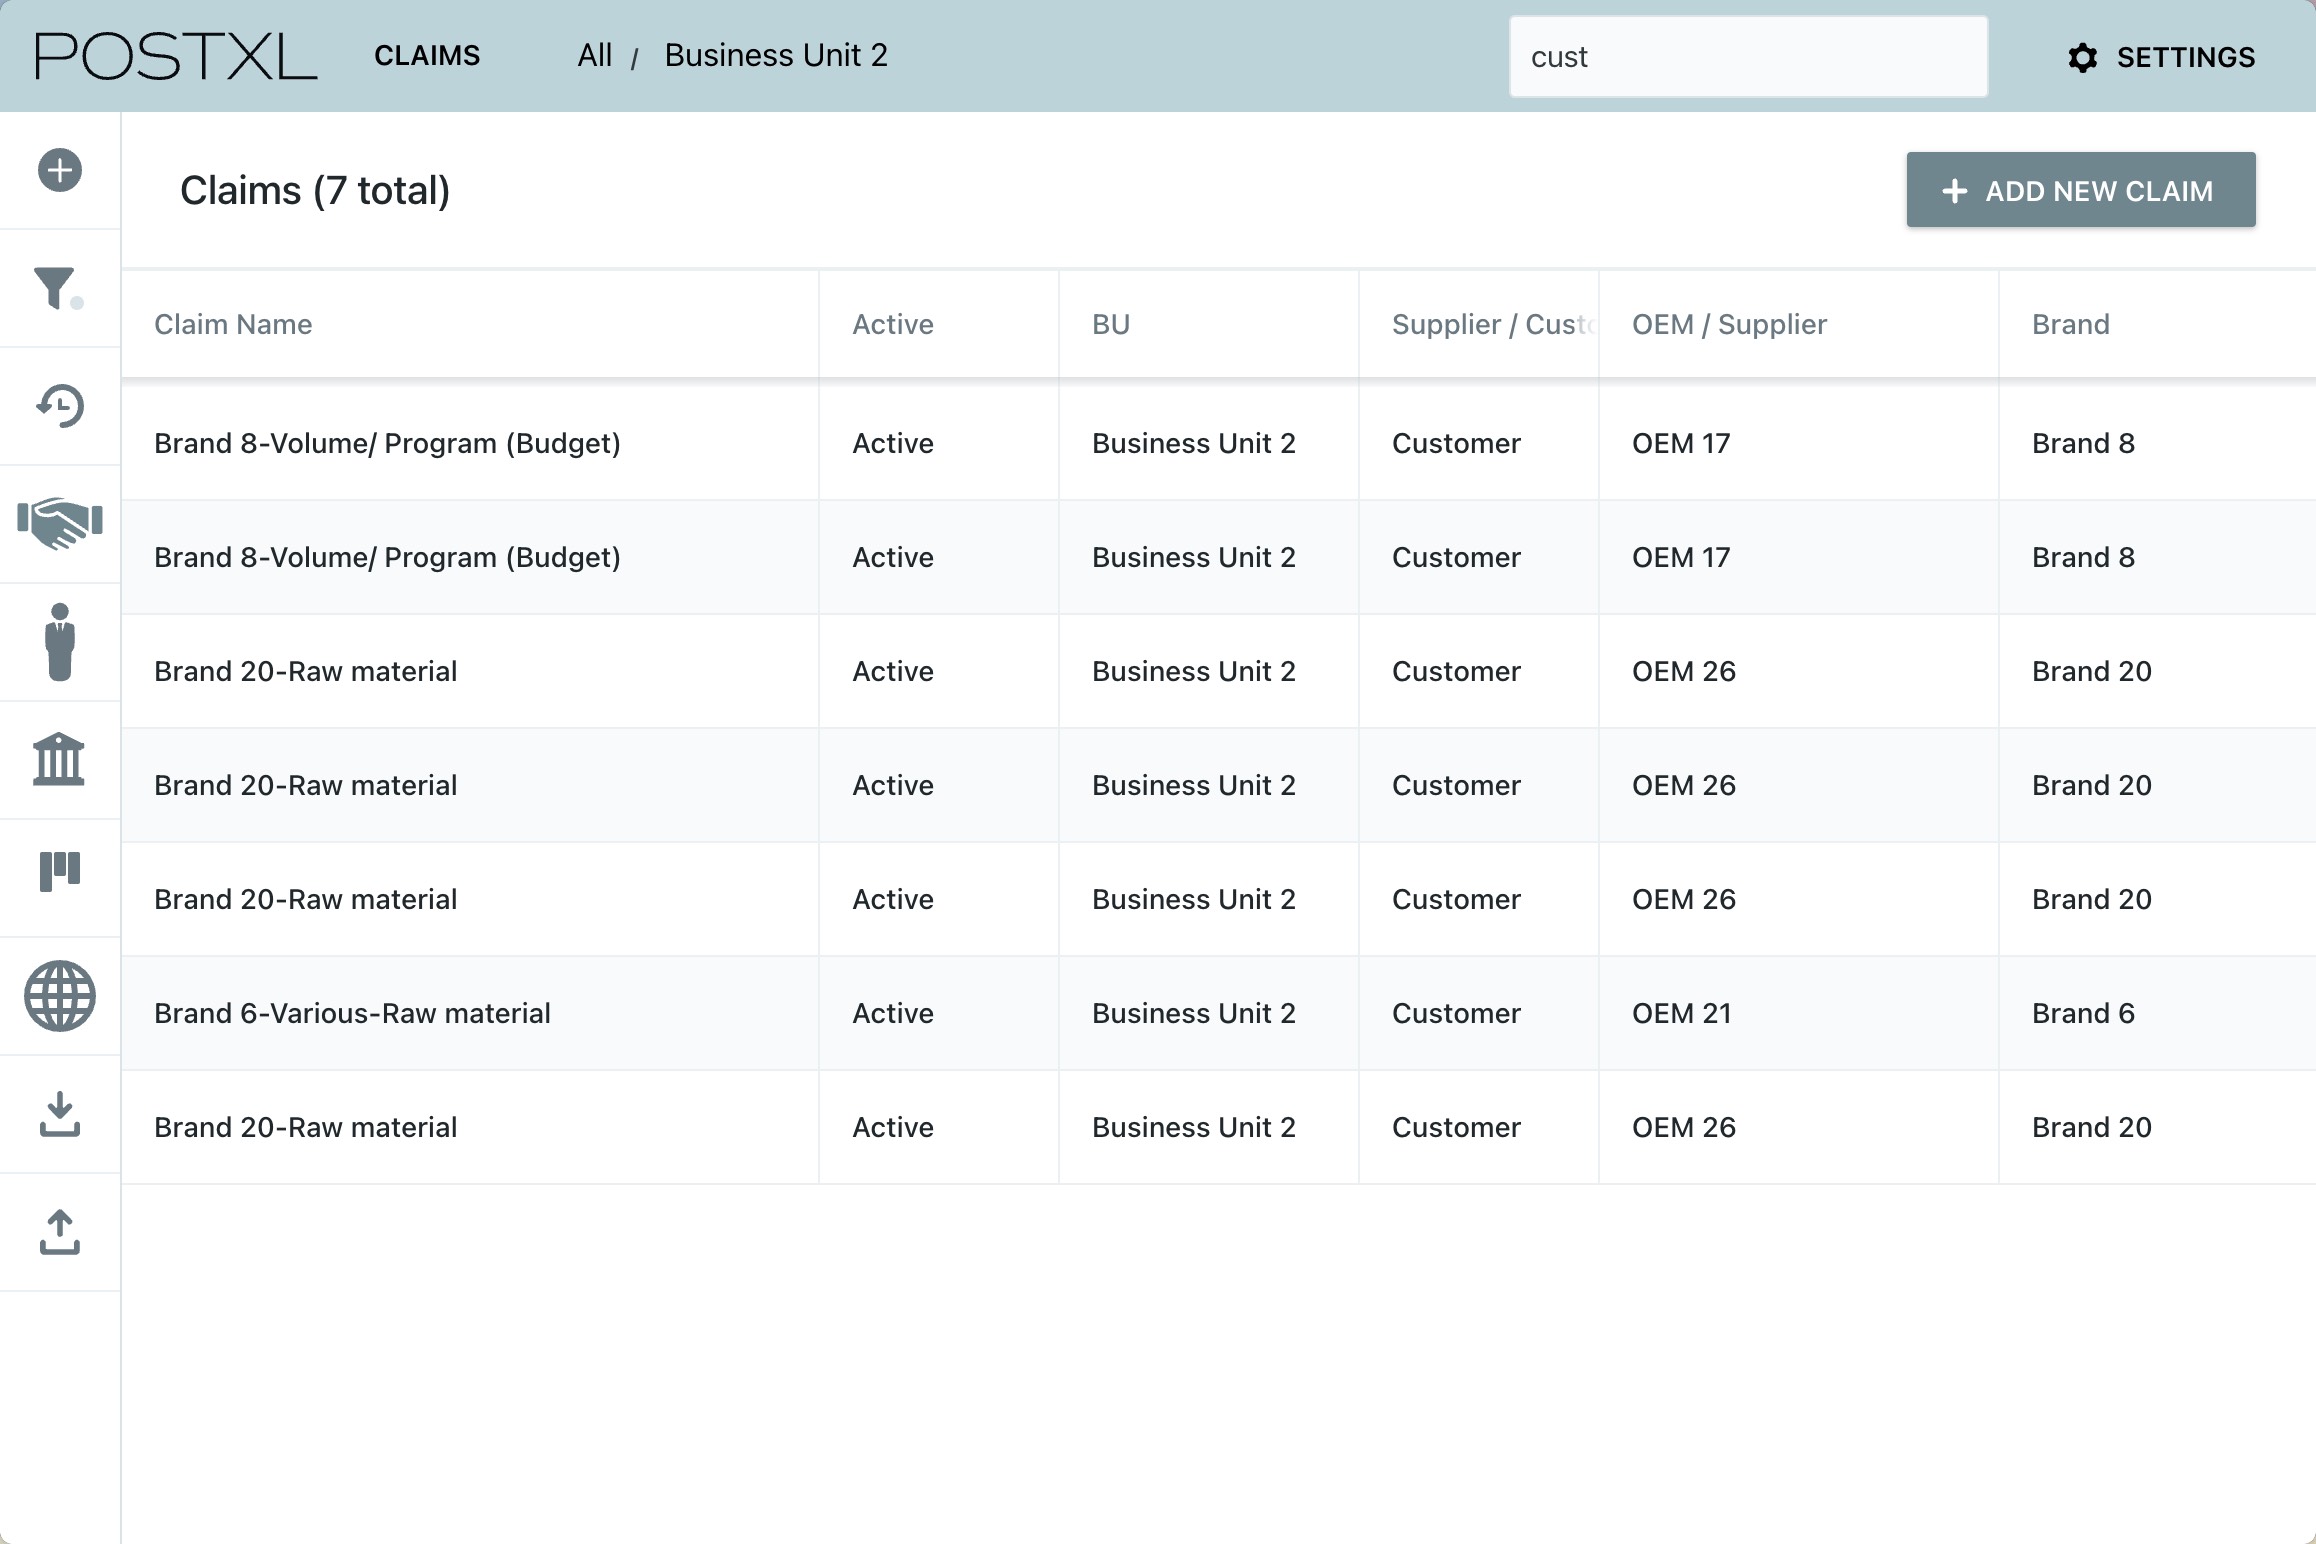Open the Brand 6-Various-Raw material claim row
This screenshot has height=1544, width=2316.
click(x=352, y=1013)
